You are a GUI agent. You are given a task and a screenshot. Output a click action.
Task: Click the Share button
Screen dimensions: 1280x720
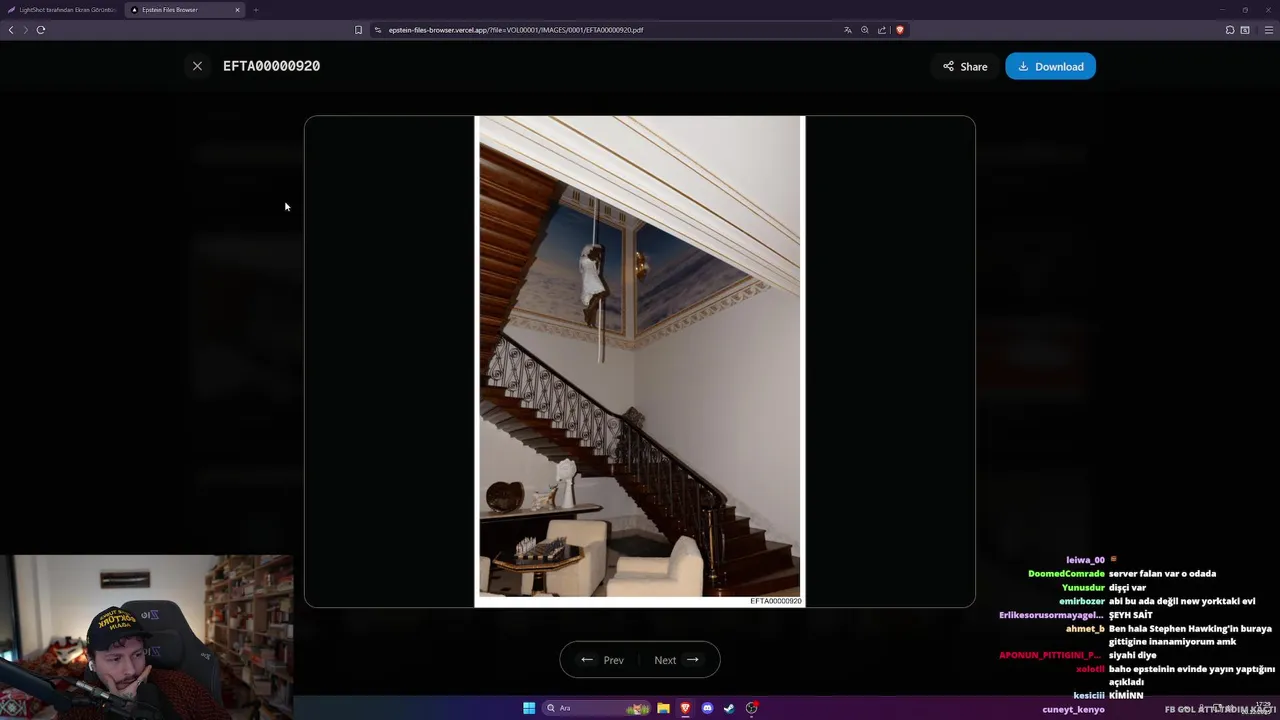click(965, 67)
